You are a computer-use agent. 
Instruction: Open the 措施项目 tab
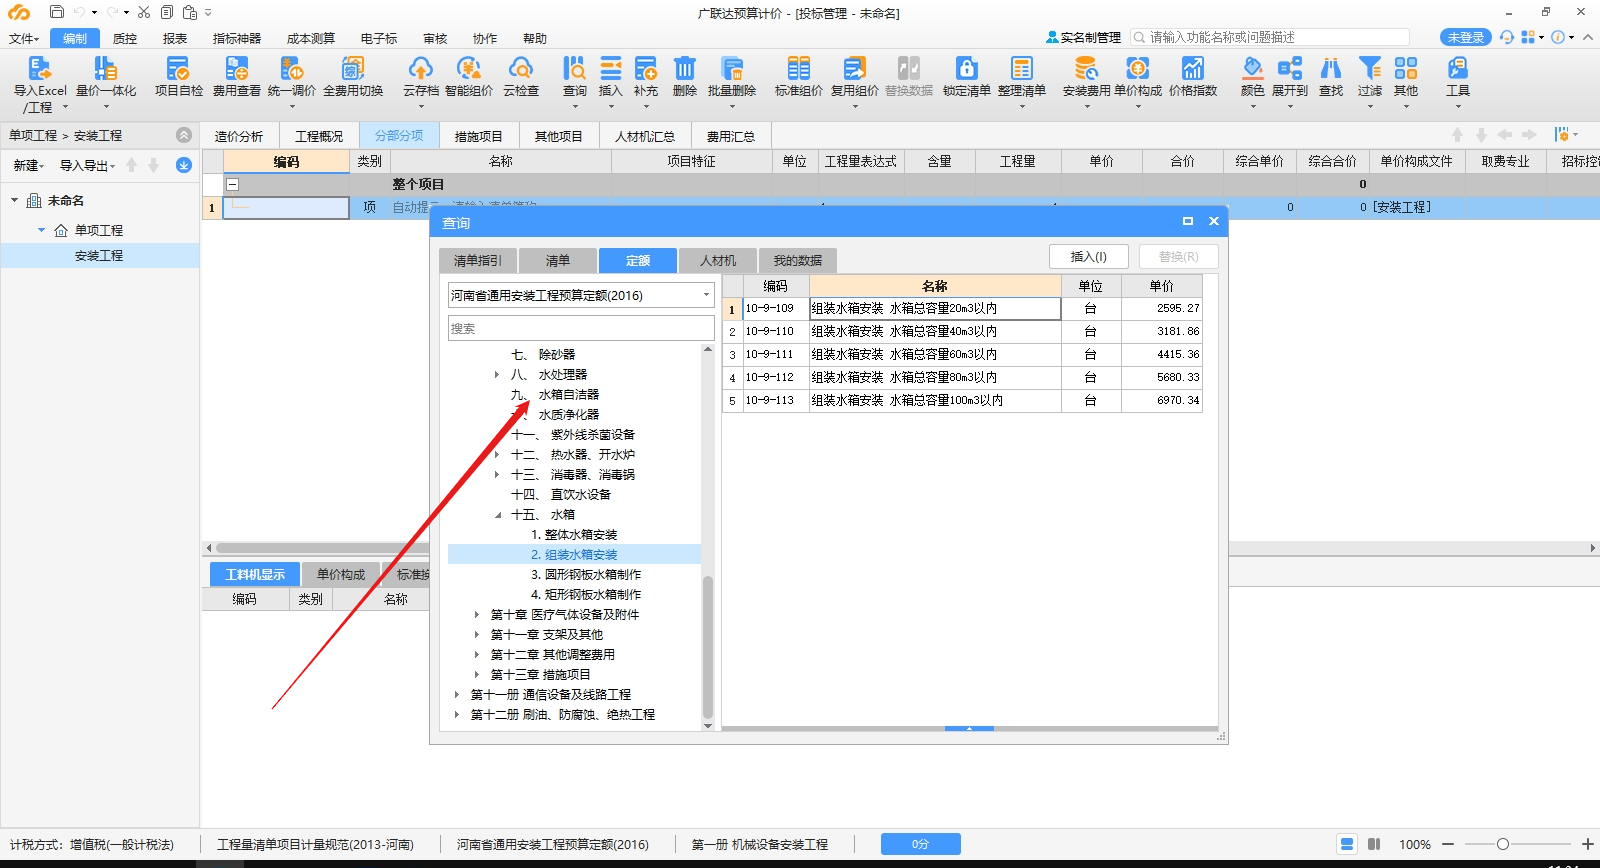[479, 136]
